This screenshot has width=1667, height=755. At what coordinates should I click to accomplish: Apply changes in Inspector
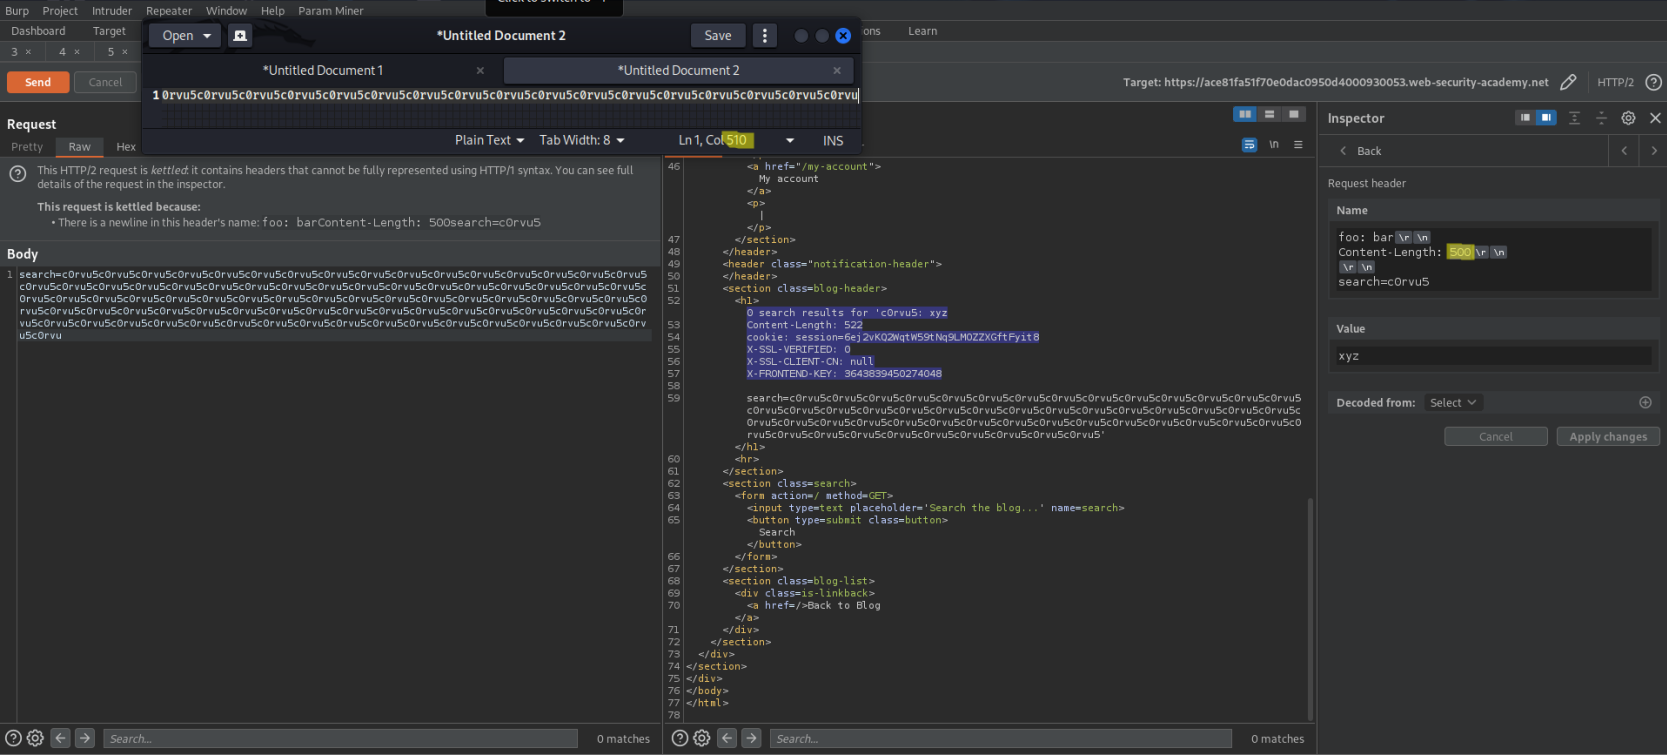(1608, 436)
